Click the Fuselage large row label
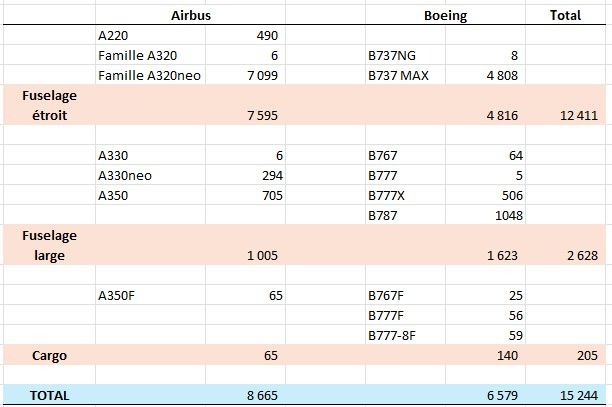This screenshot has width=612, height=407. point(49,245)
